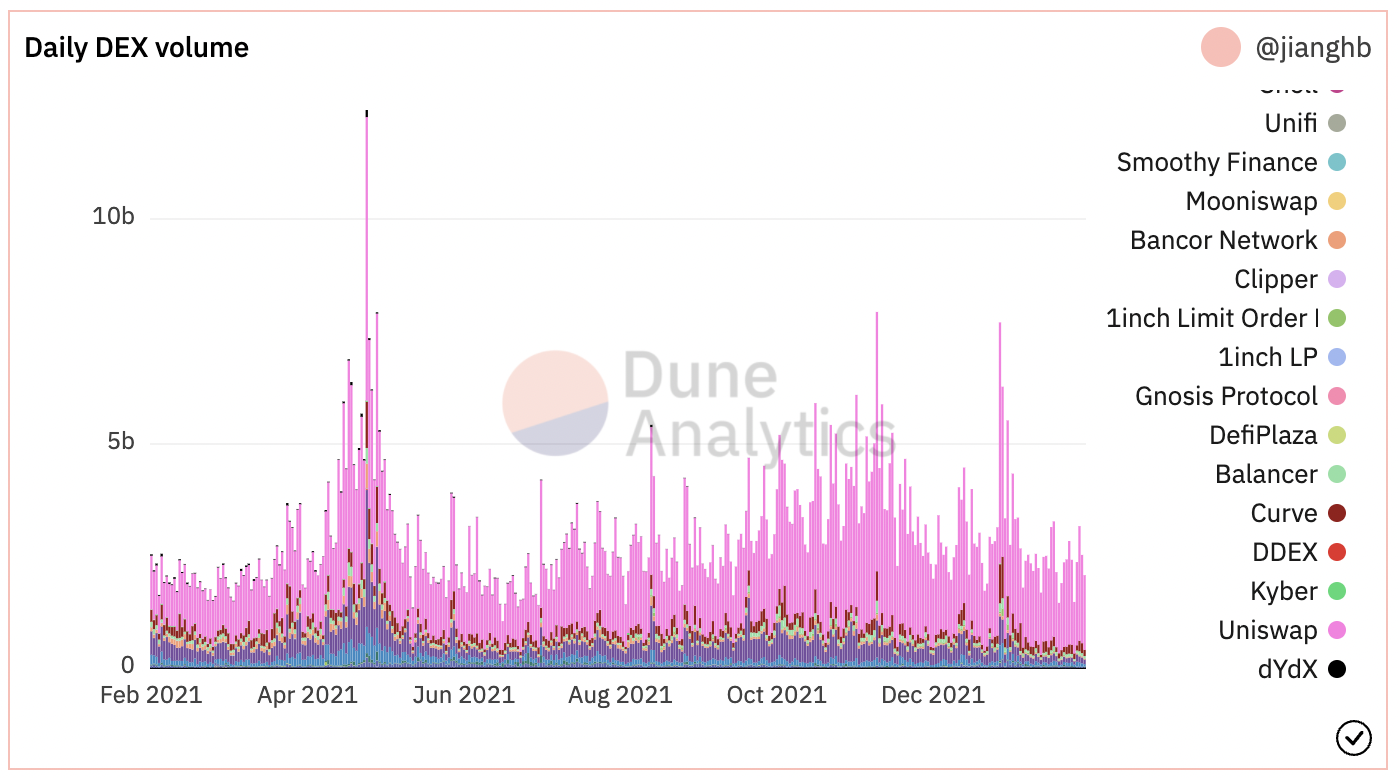Click the Smoothy Finance legend color dot
Viewport: 1398px width, 778px height.
tap(1337, 163)
